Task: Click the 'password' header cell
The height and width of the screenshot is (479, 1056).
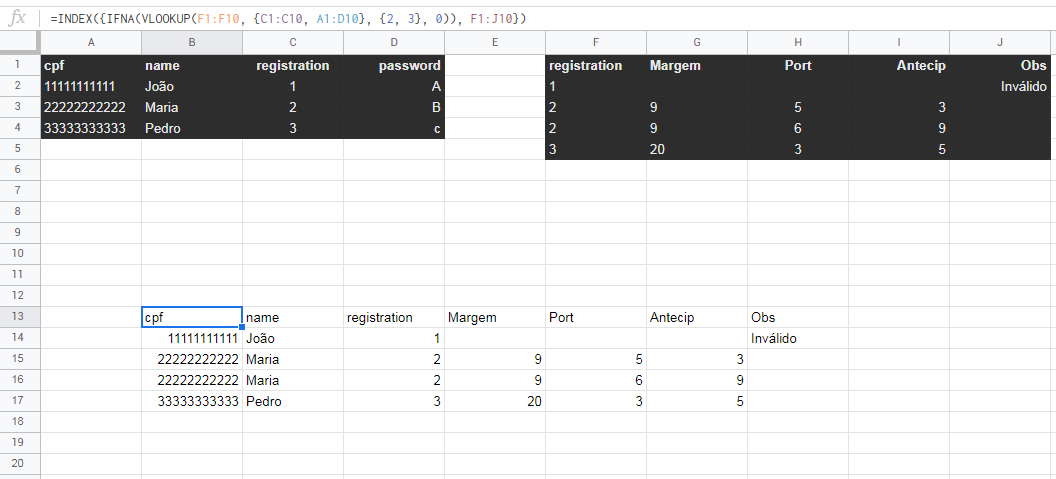Action: click(x=394, y=65)
